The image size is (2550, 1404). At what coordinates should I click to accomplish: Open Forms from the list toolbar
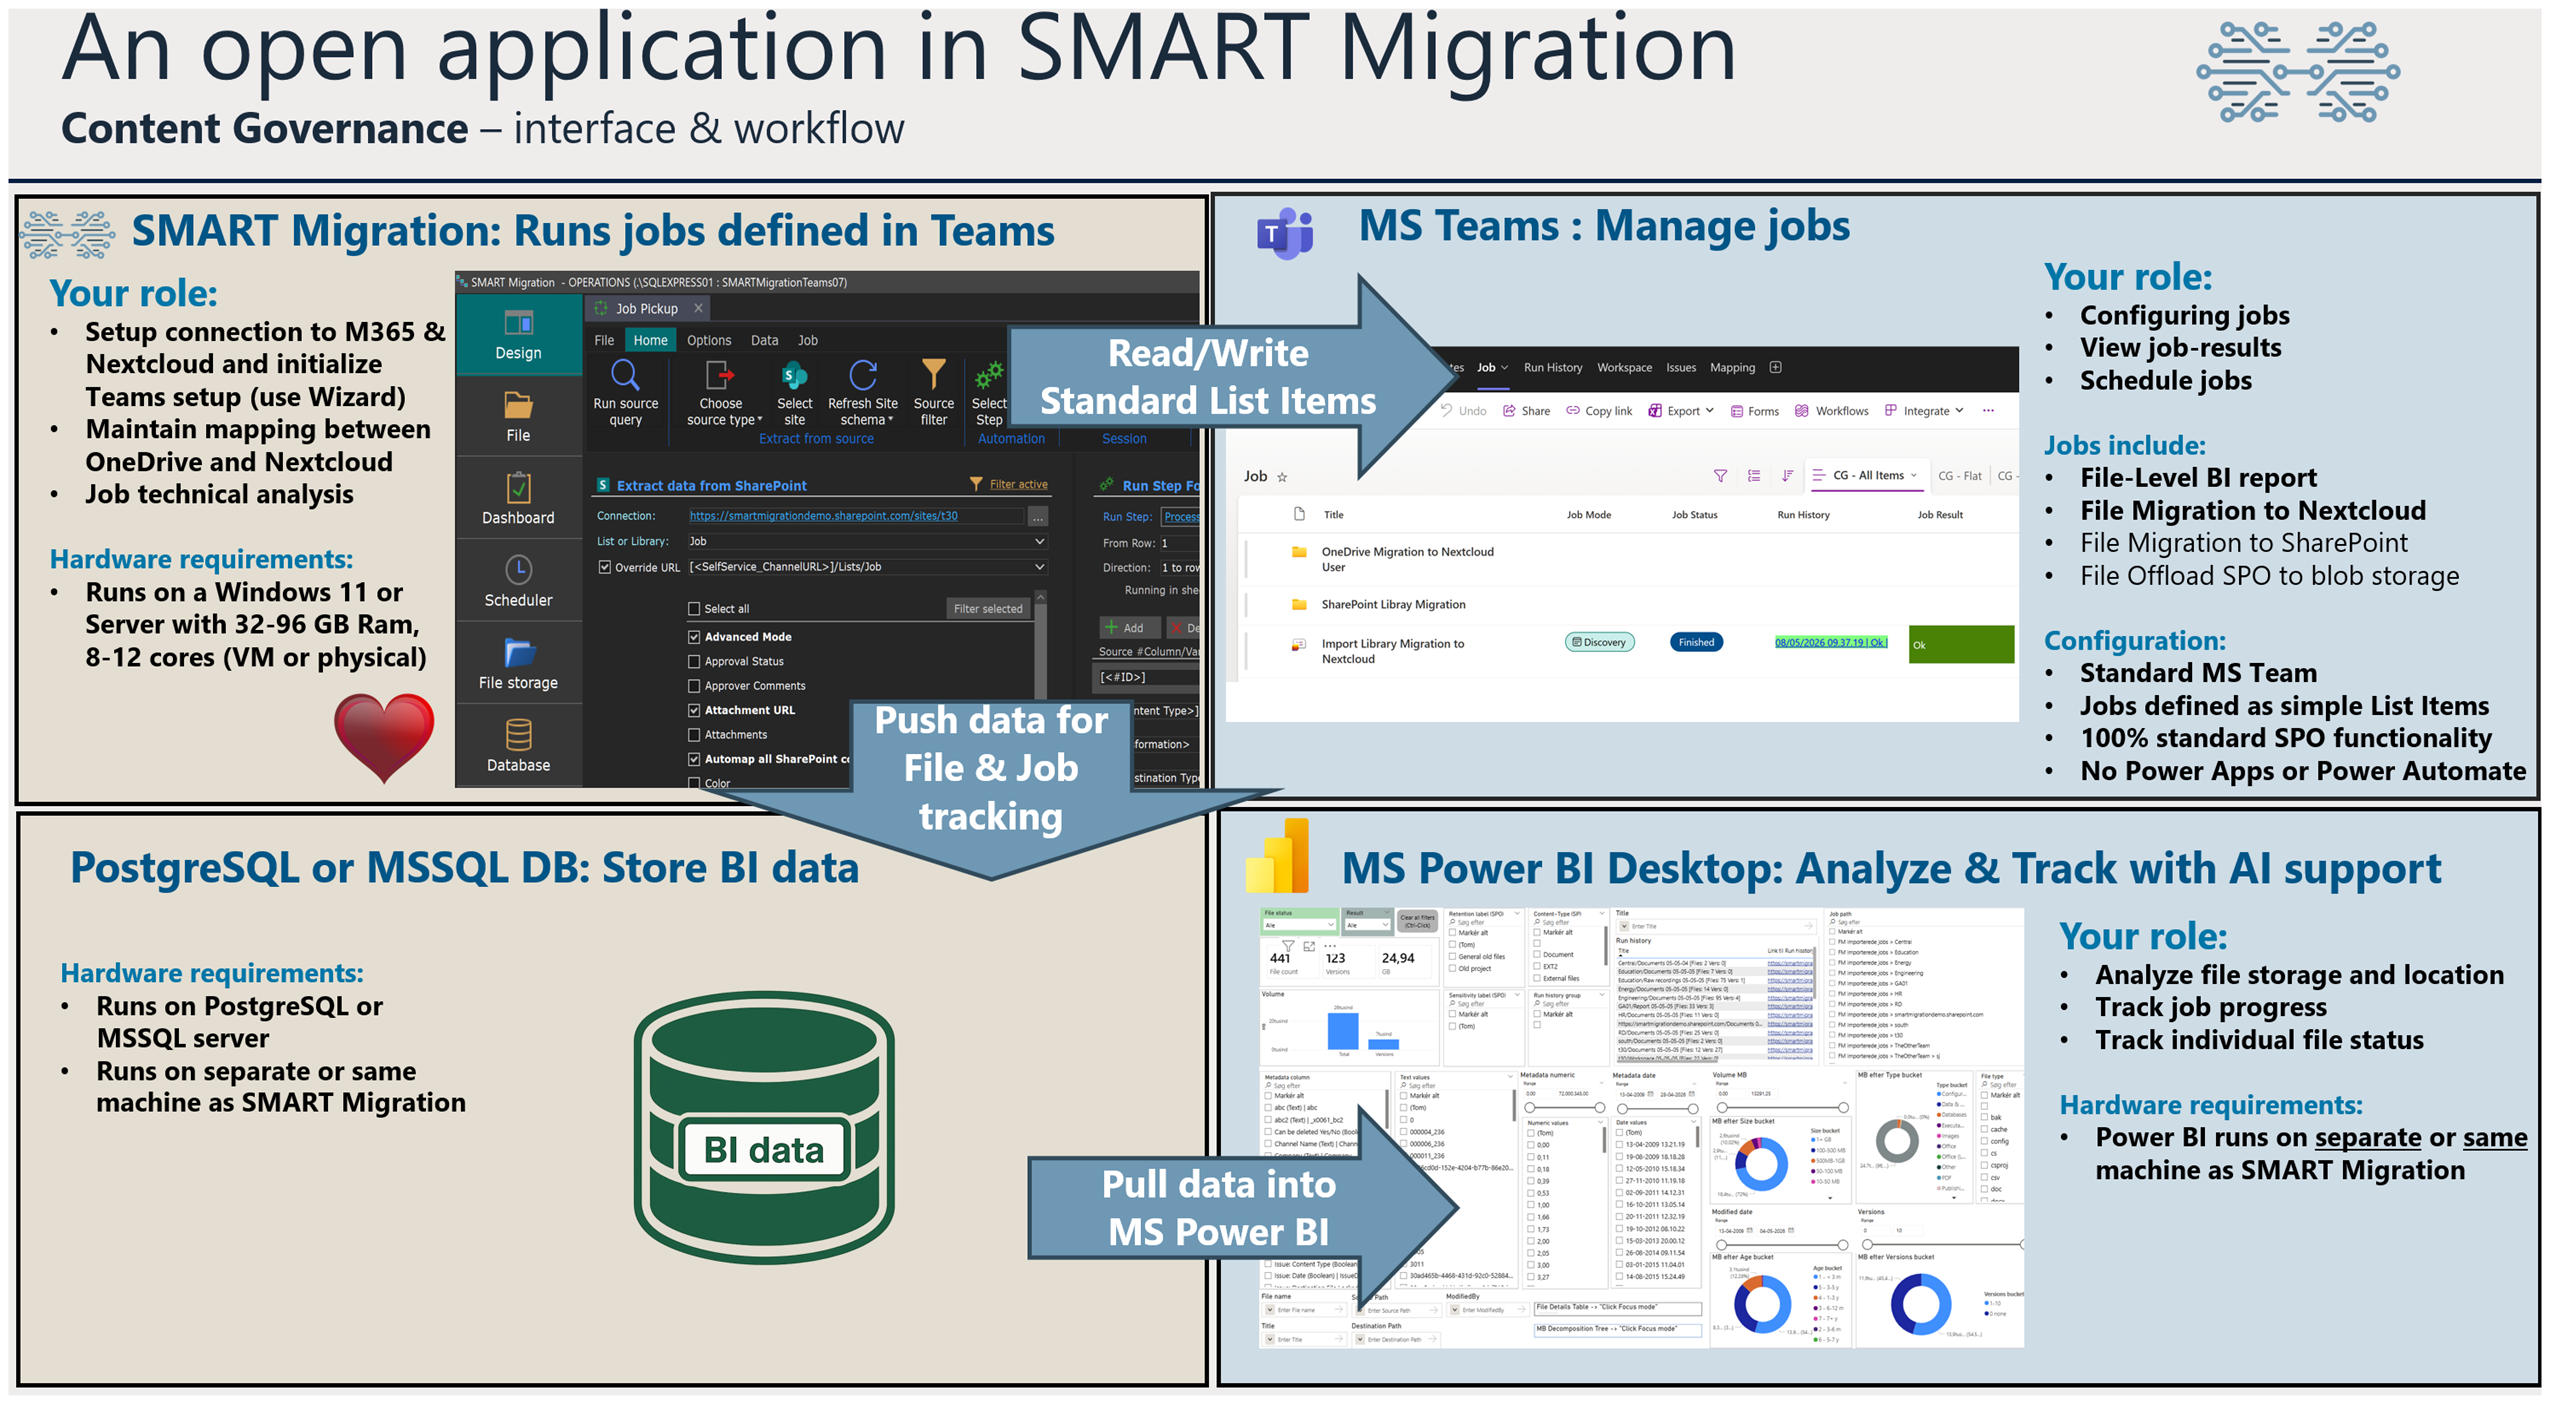[x=1755, y=410]
